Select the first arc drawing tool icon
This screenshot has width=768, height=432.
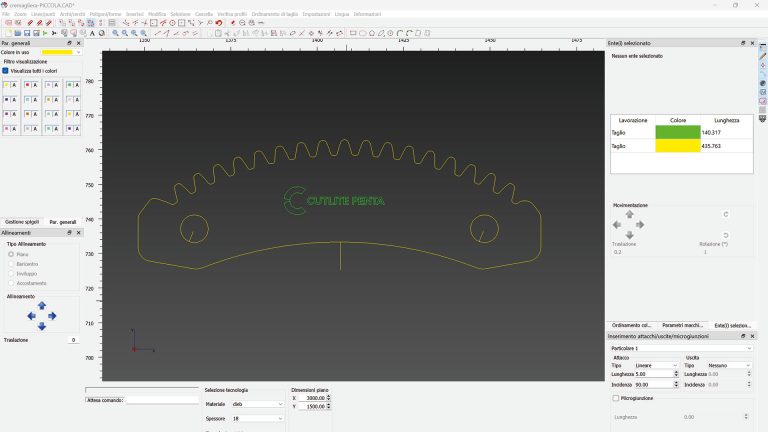point(400,33)
